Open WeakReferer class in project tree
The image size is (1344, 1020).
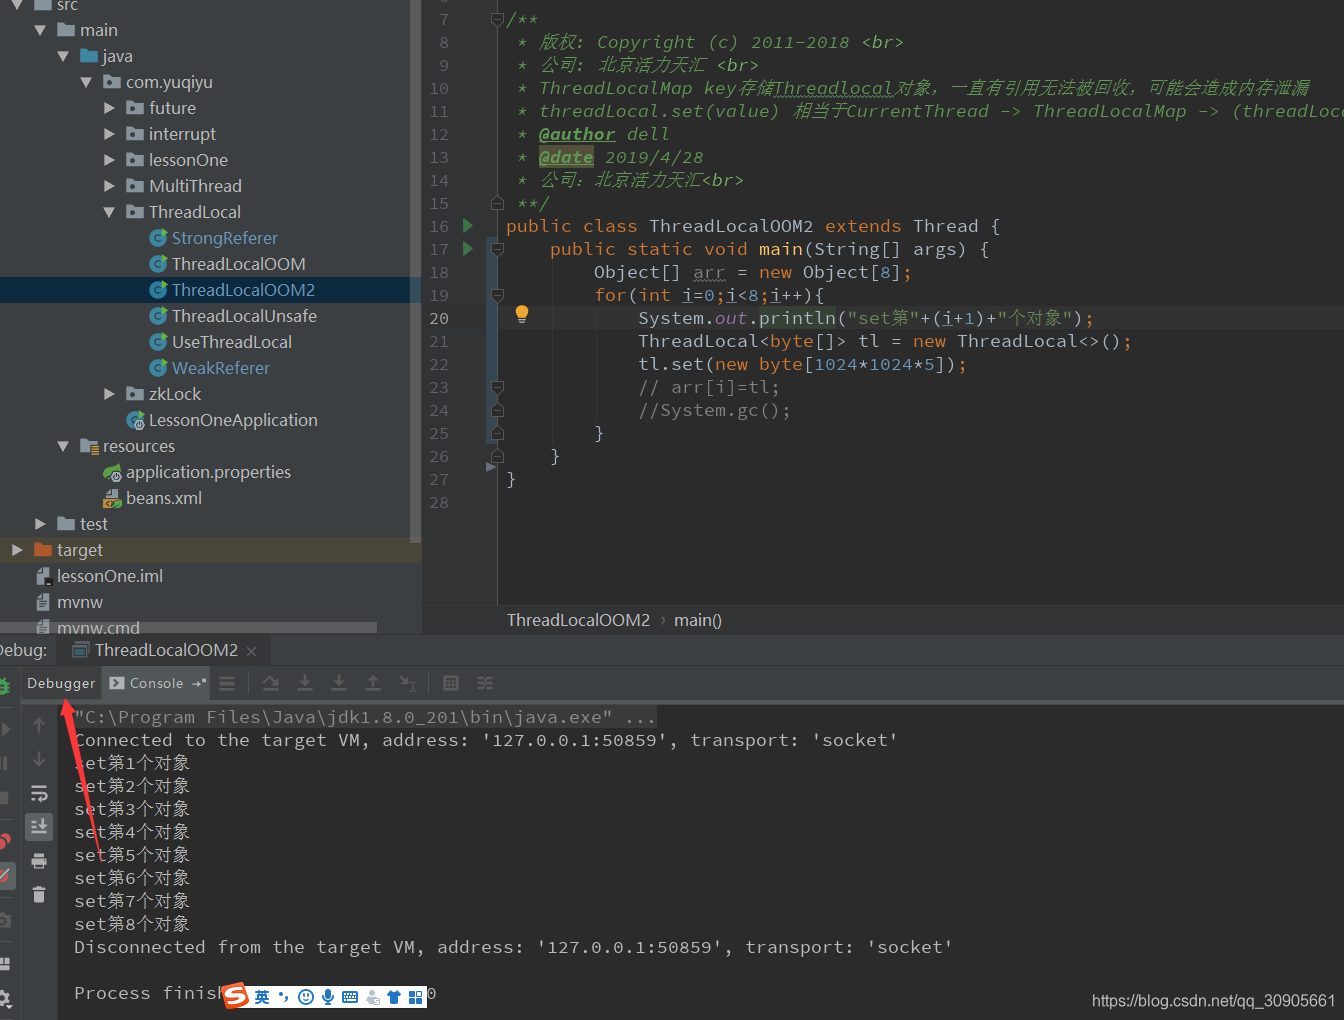220,368
